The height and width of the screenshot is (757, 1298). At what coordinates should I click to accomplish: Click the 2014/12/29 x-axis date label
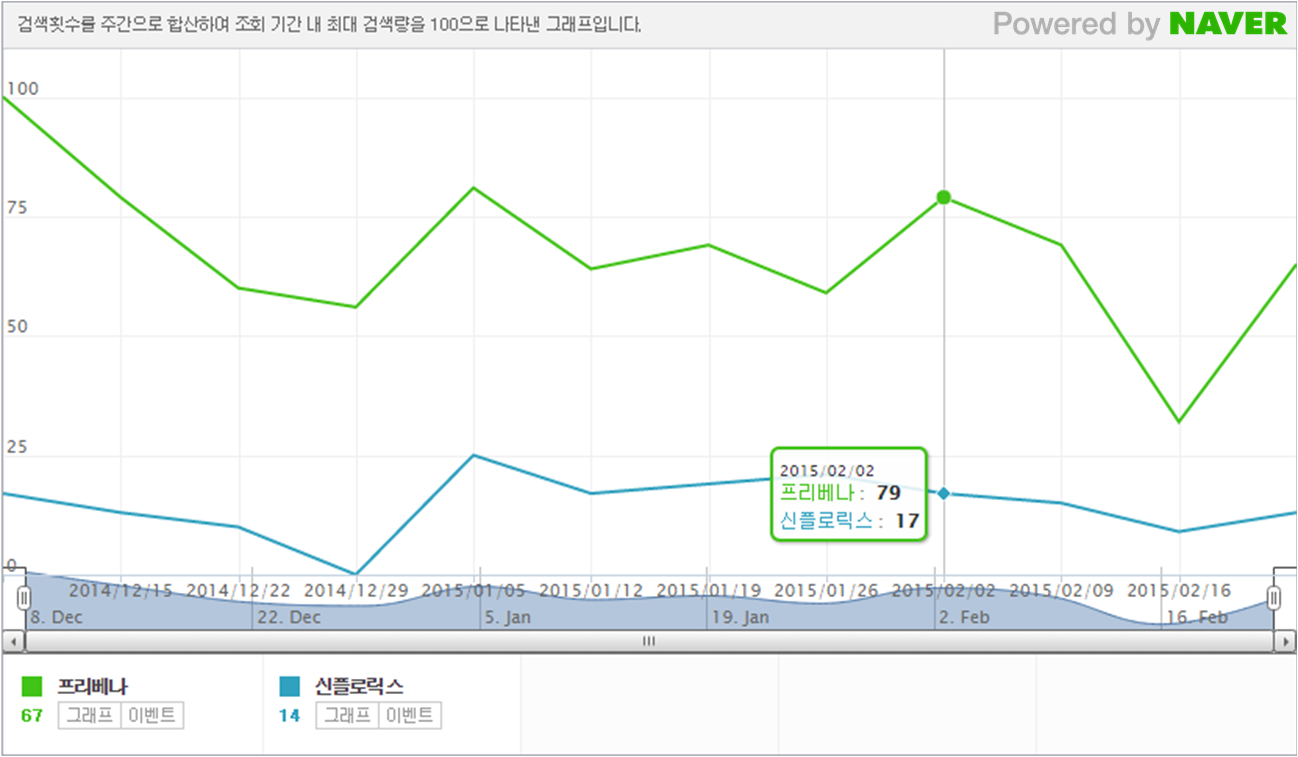pyautogui.click(x=356, y=590)
